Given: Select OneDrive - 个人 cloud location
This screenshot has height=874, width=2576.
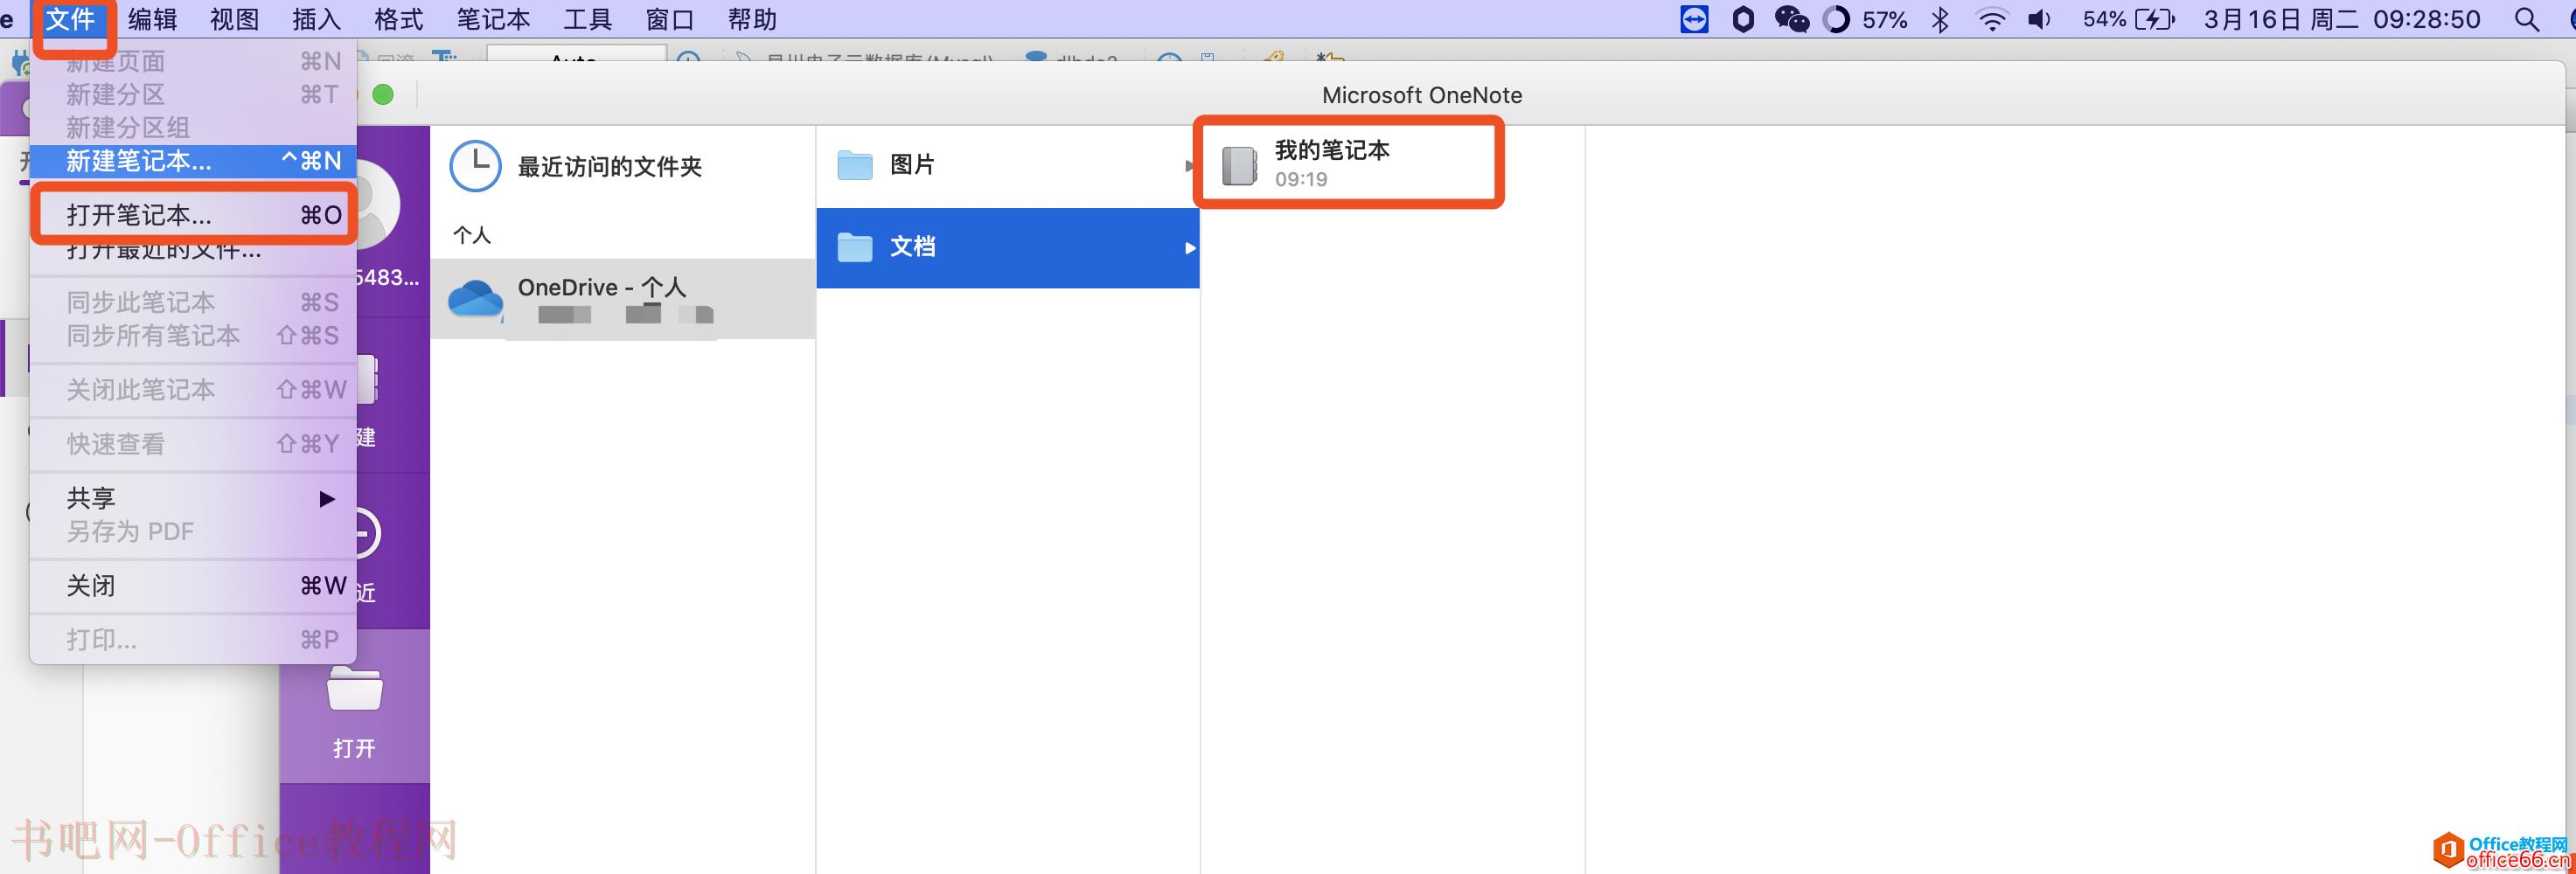Looking at the screenshot, I should (623, 299).
